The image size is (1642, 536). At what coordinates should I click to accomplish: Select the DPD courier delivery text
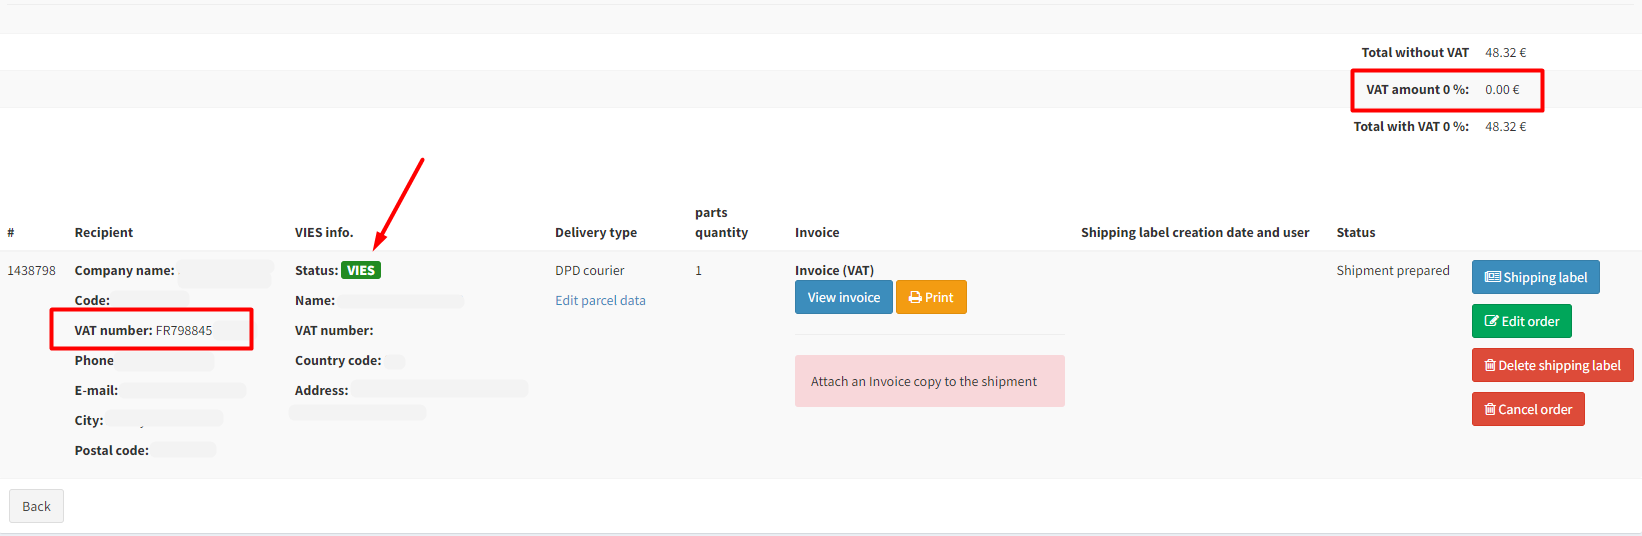pyautogui.click(x=589, y=270)
